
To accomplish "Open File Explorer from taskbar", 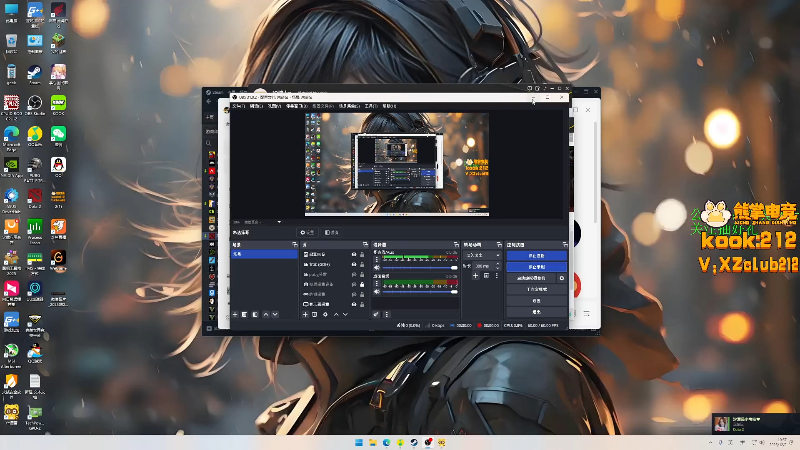I will tap(372, 442).
